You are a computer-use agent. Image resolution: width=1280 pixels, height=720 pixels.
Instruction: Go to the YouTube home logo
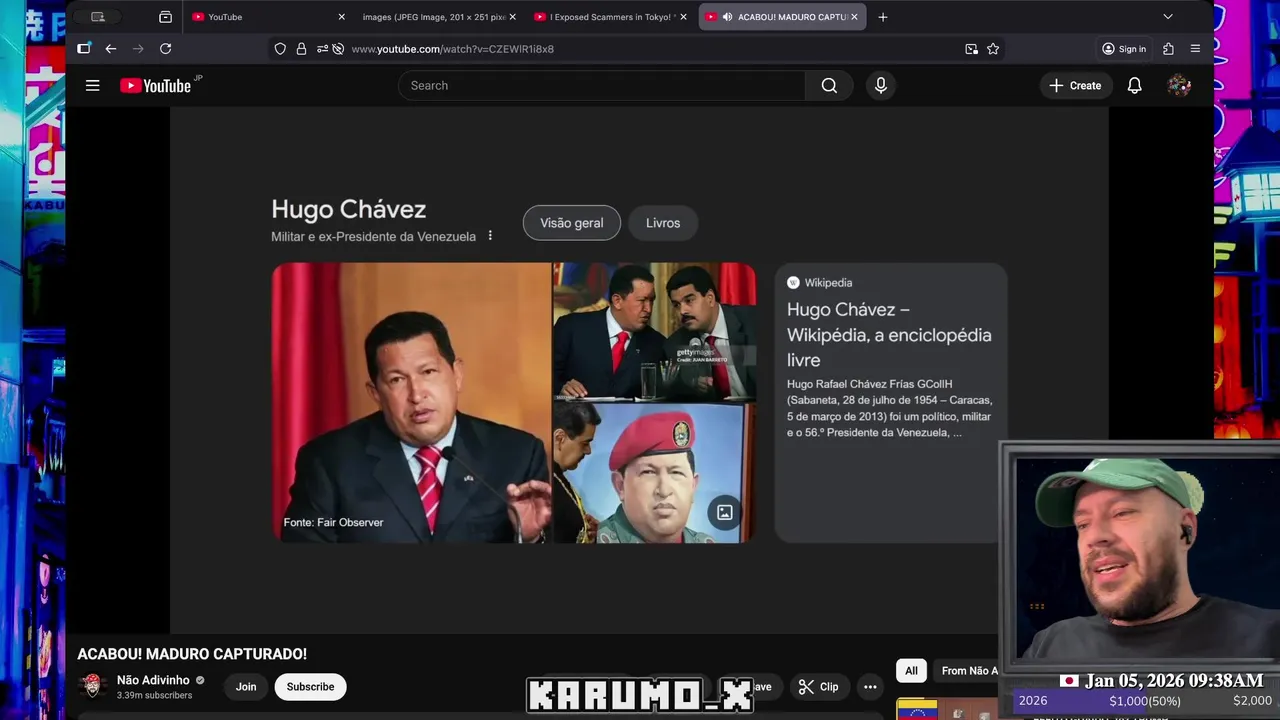(x=156, y=86)
